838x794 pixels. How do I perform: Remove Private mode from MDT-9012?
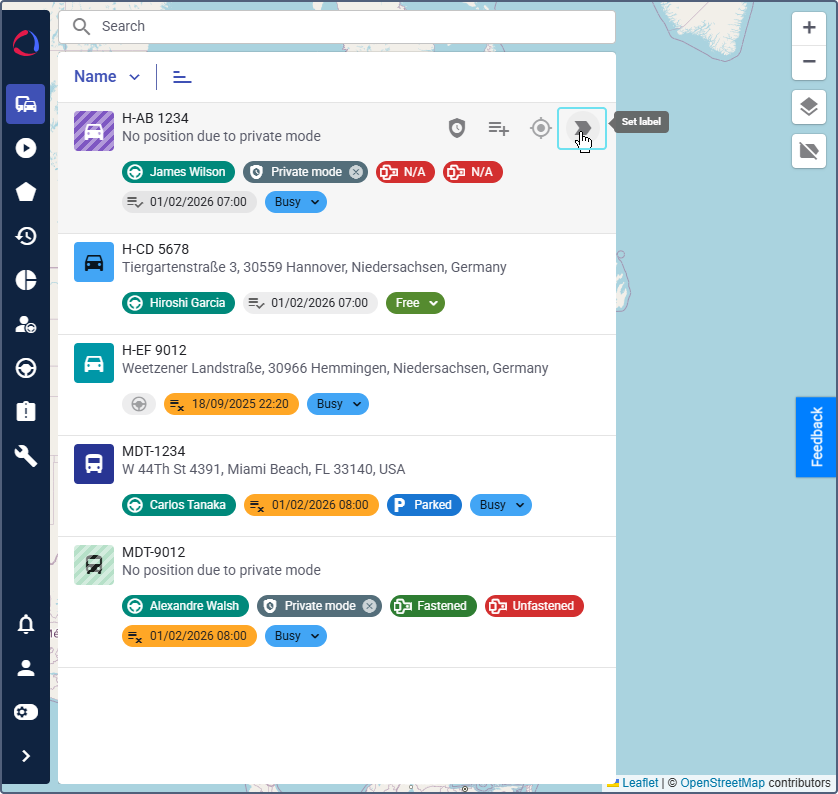(369, 606)
